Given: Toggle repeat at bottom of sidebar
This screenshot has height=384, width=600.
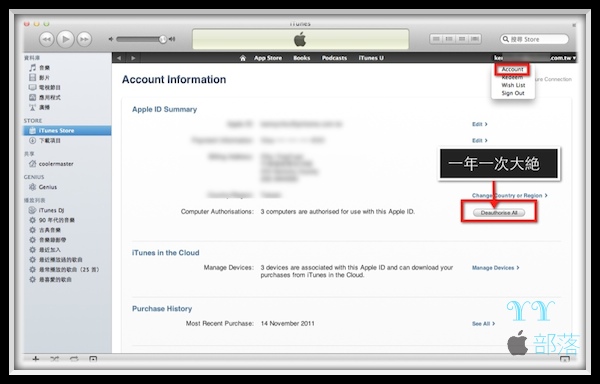Looking at the screenshot, I should click(74, 359).
